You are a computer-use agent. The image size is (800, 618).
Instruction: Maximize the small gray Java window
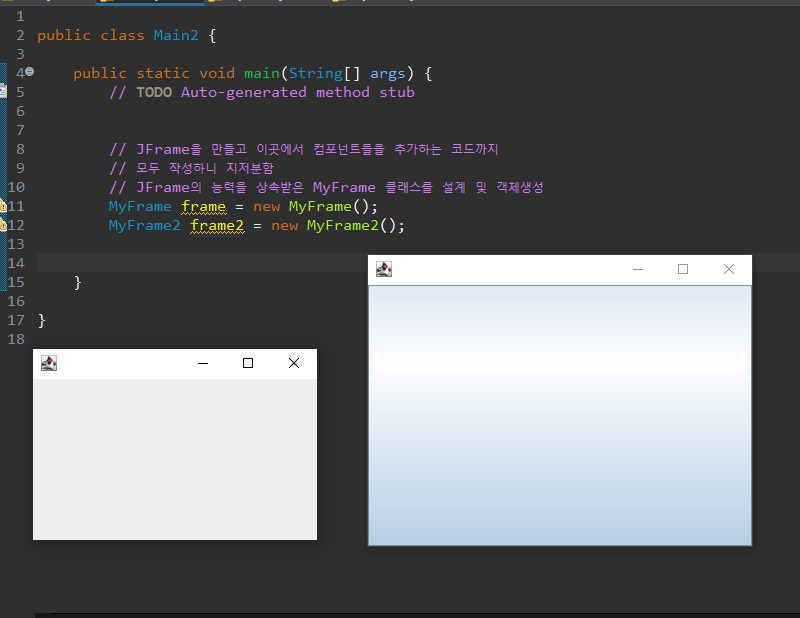pyautogui.click(x=248, y=363)
